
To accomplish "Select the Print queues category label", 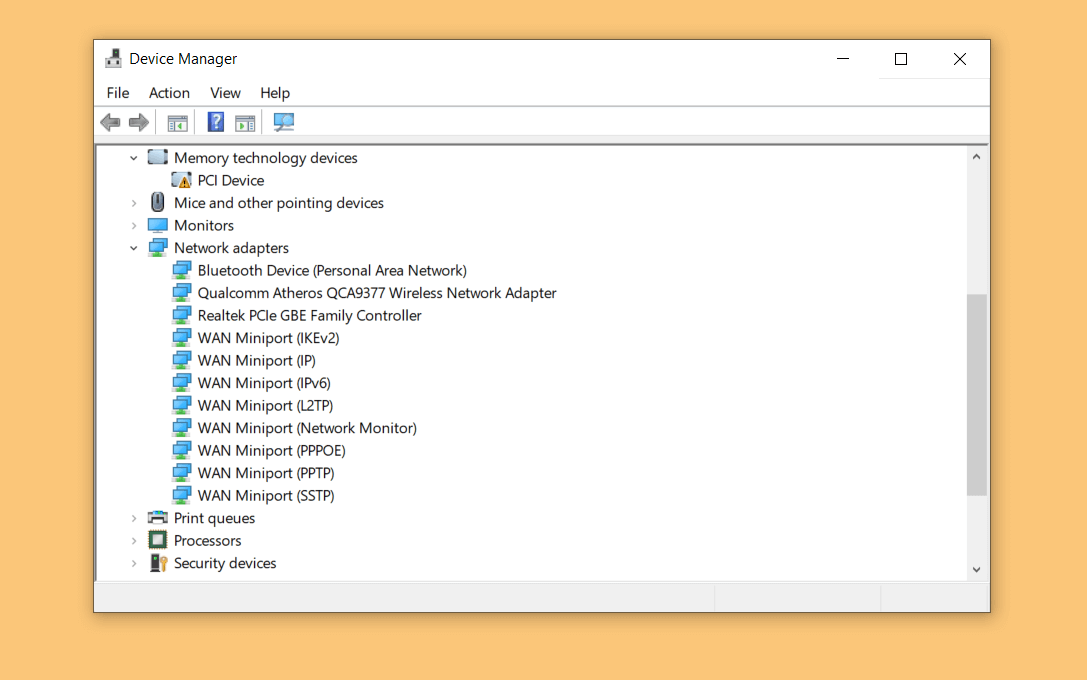I will (214, 518).
